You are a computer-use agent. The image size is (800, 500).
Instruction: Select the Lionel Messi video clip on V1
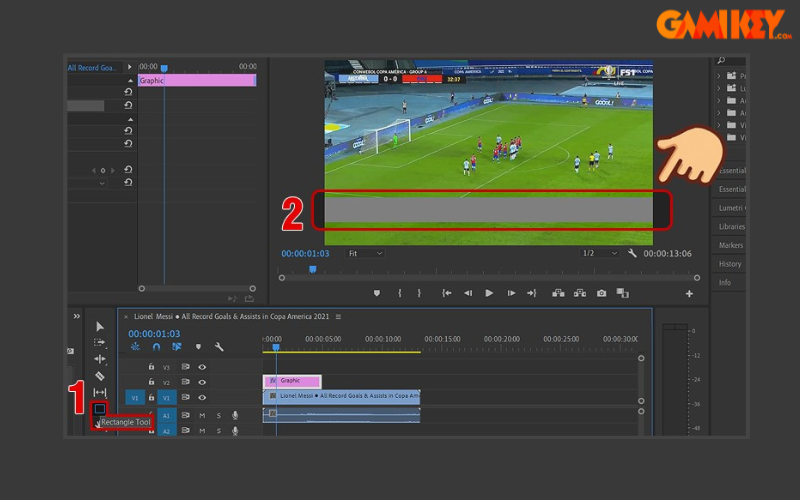(341, 396)
